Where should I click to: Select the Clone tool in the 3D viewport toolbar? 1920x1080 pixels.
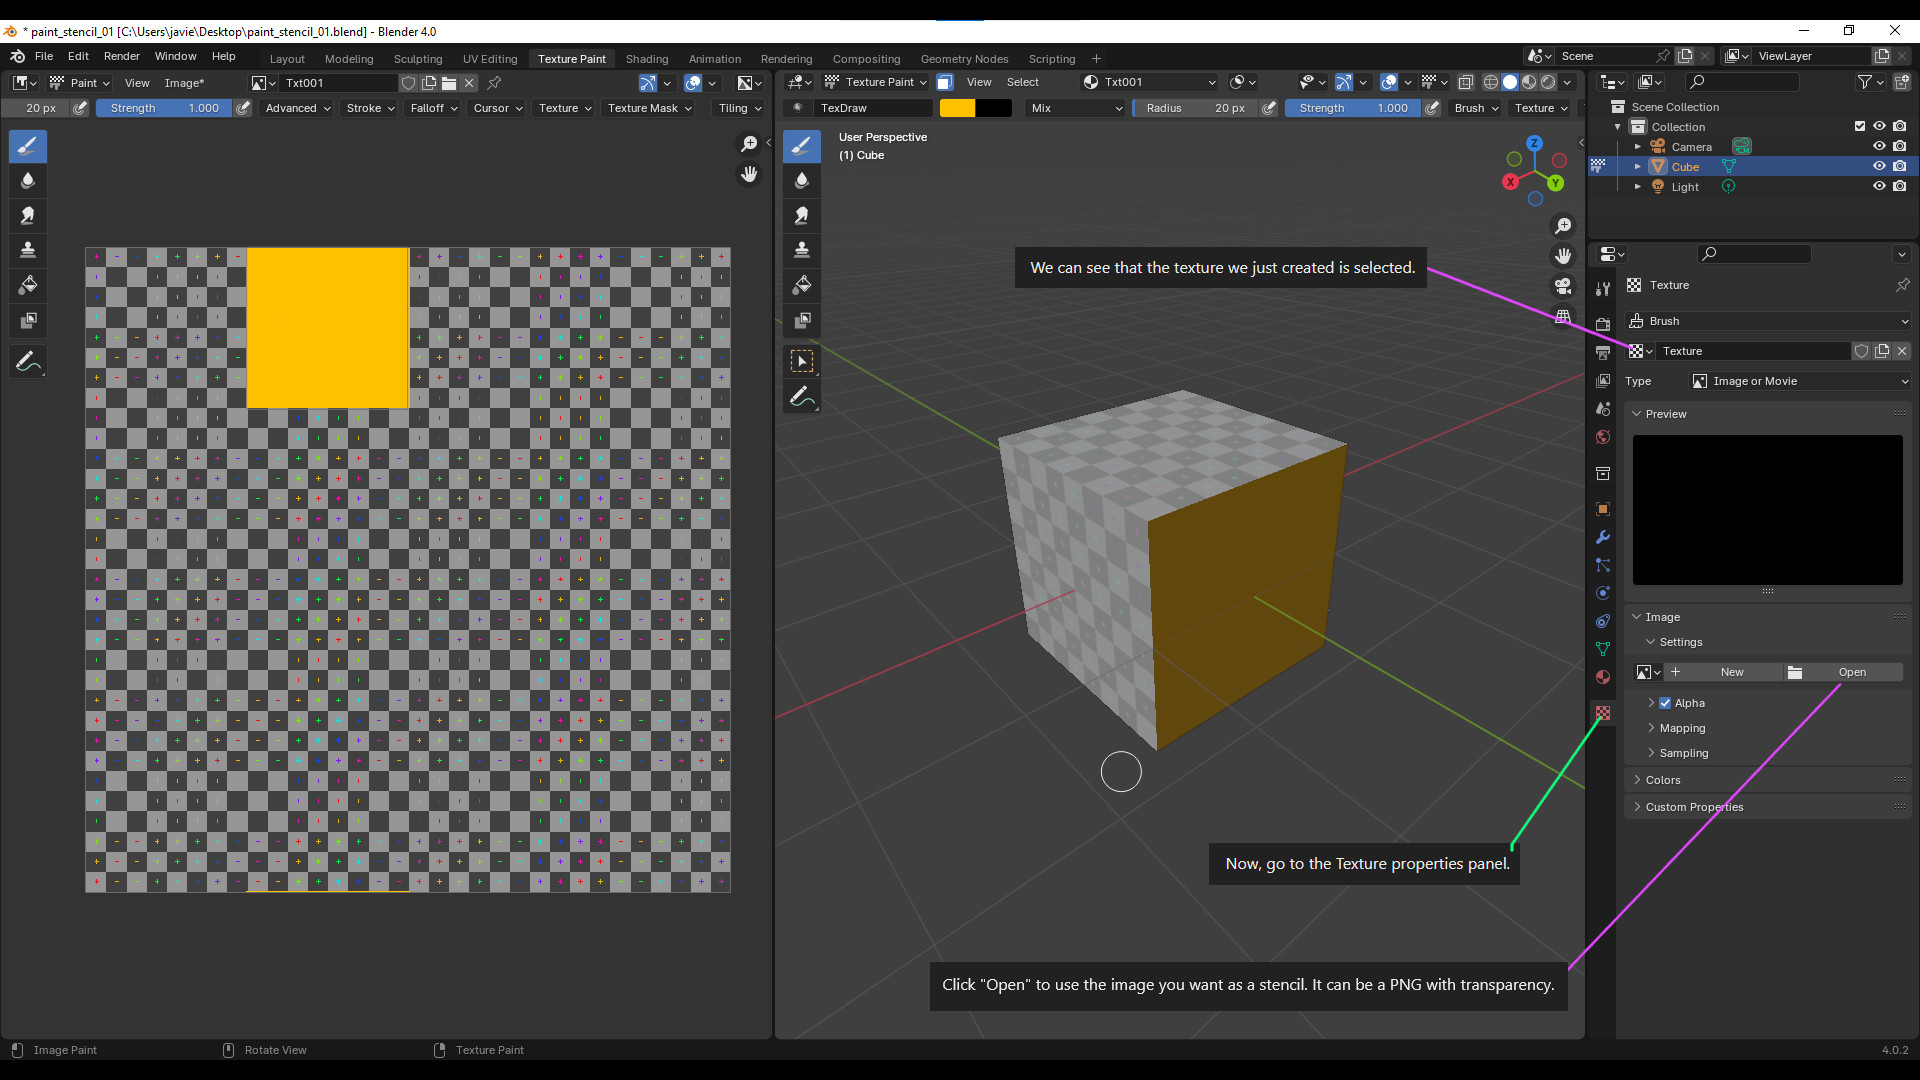tap(801, 250)
